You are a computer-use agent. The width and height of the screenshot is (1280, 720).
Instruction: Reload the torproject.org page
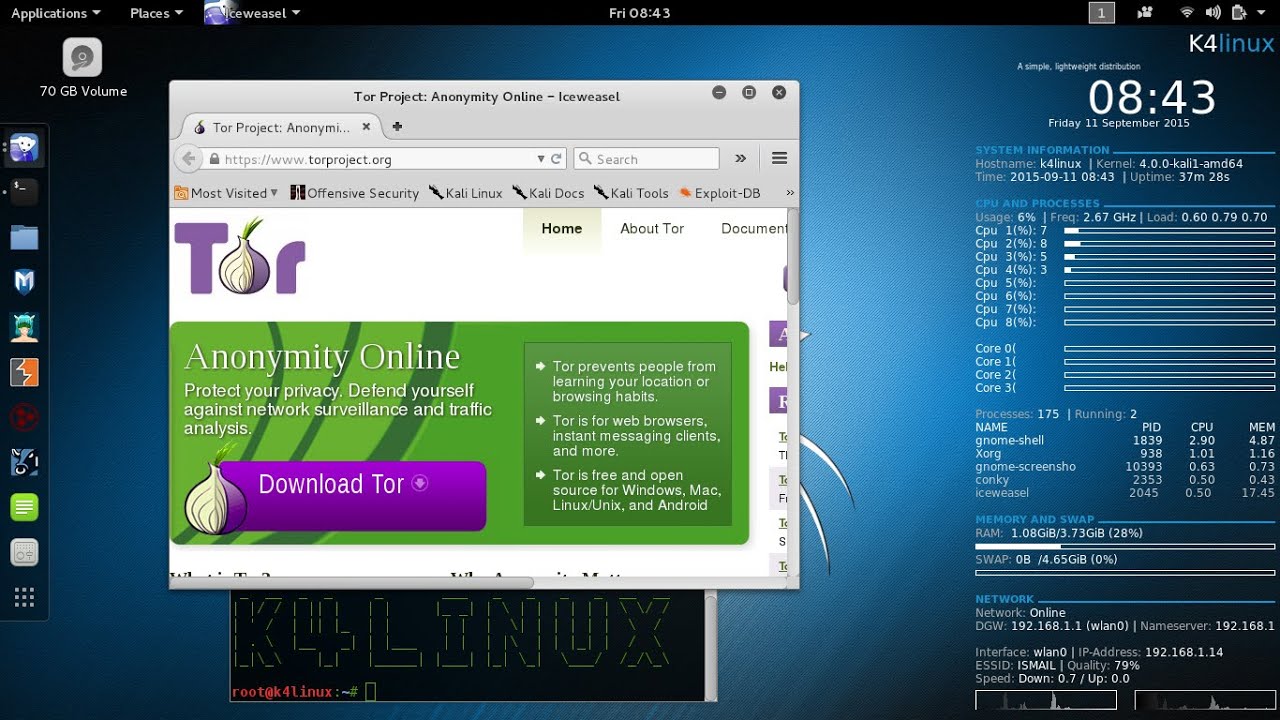(556, 159)
